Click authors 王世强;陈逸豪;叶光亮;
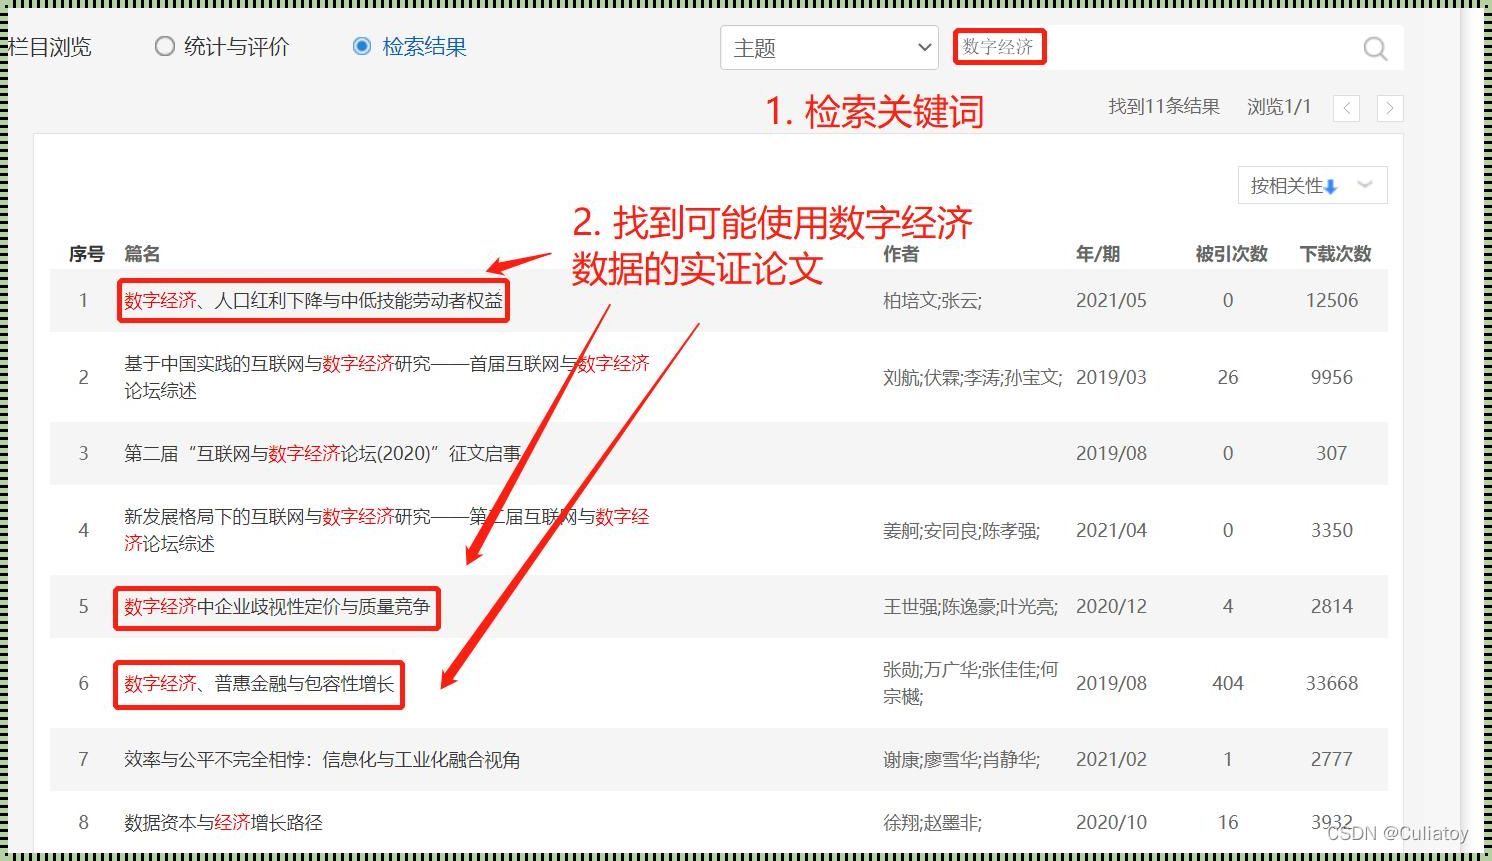Screen dimensions: 1492x861 pos(970,606)
